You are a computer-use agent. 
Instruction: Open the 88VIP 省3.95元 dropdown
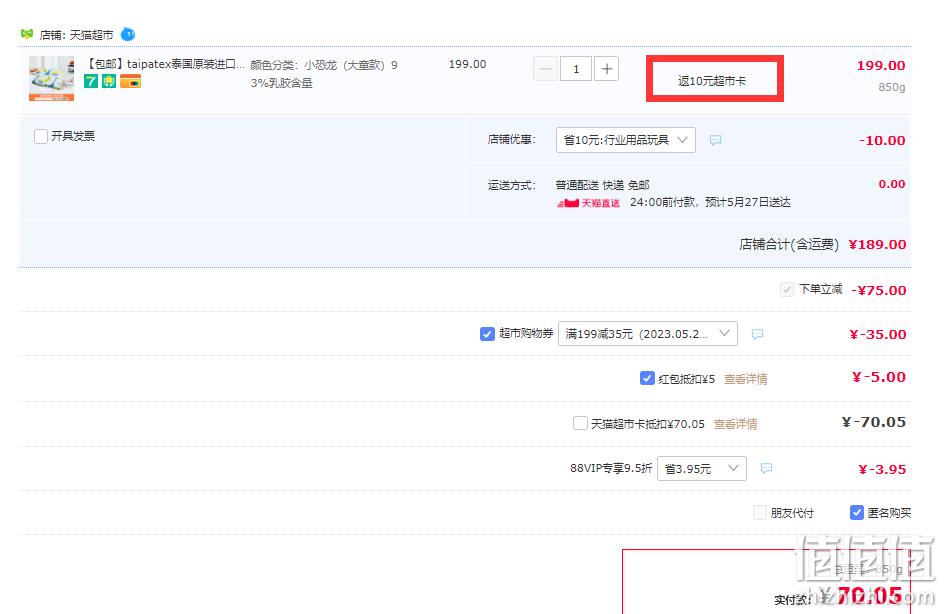click(702, 468)
